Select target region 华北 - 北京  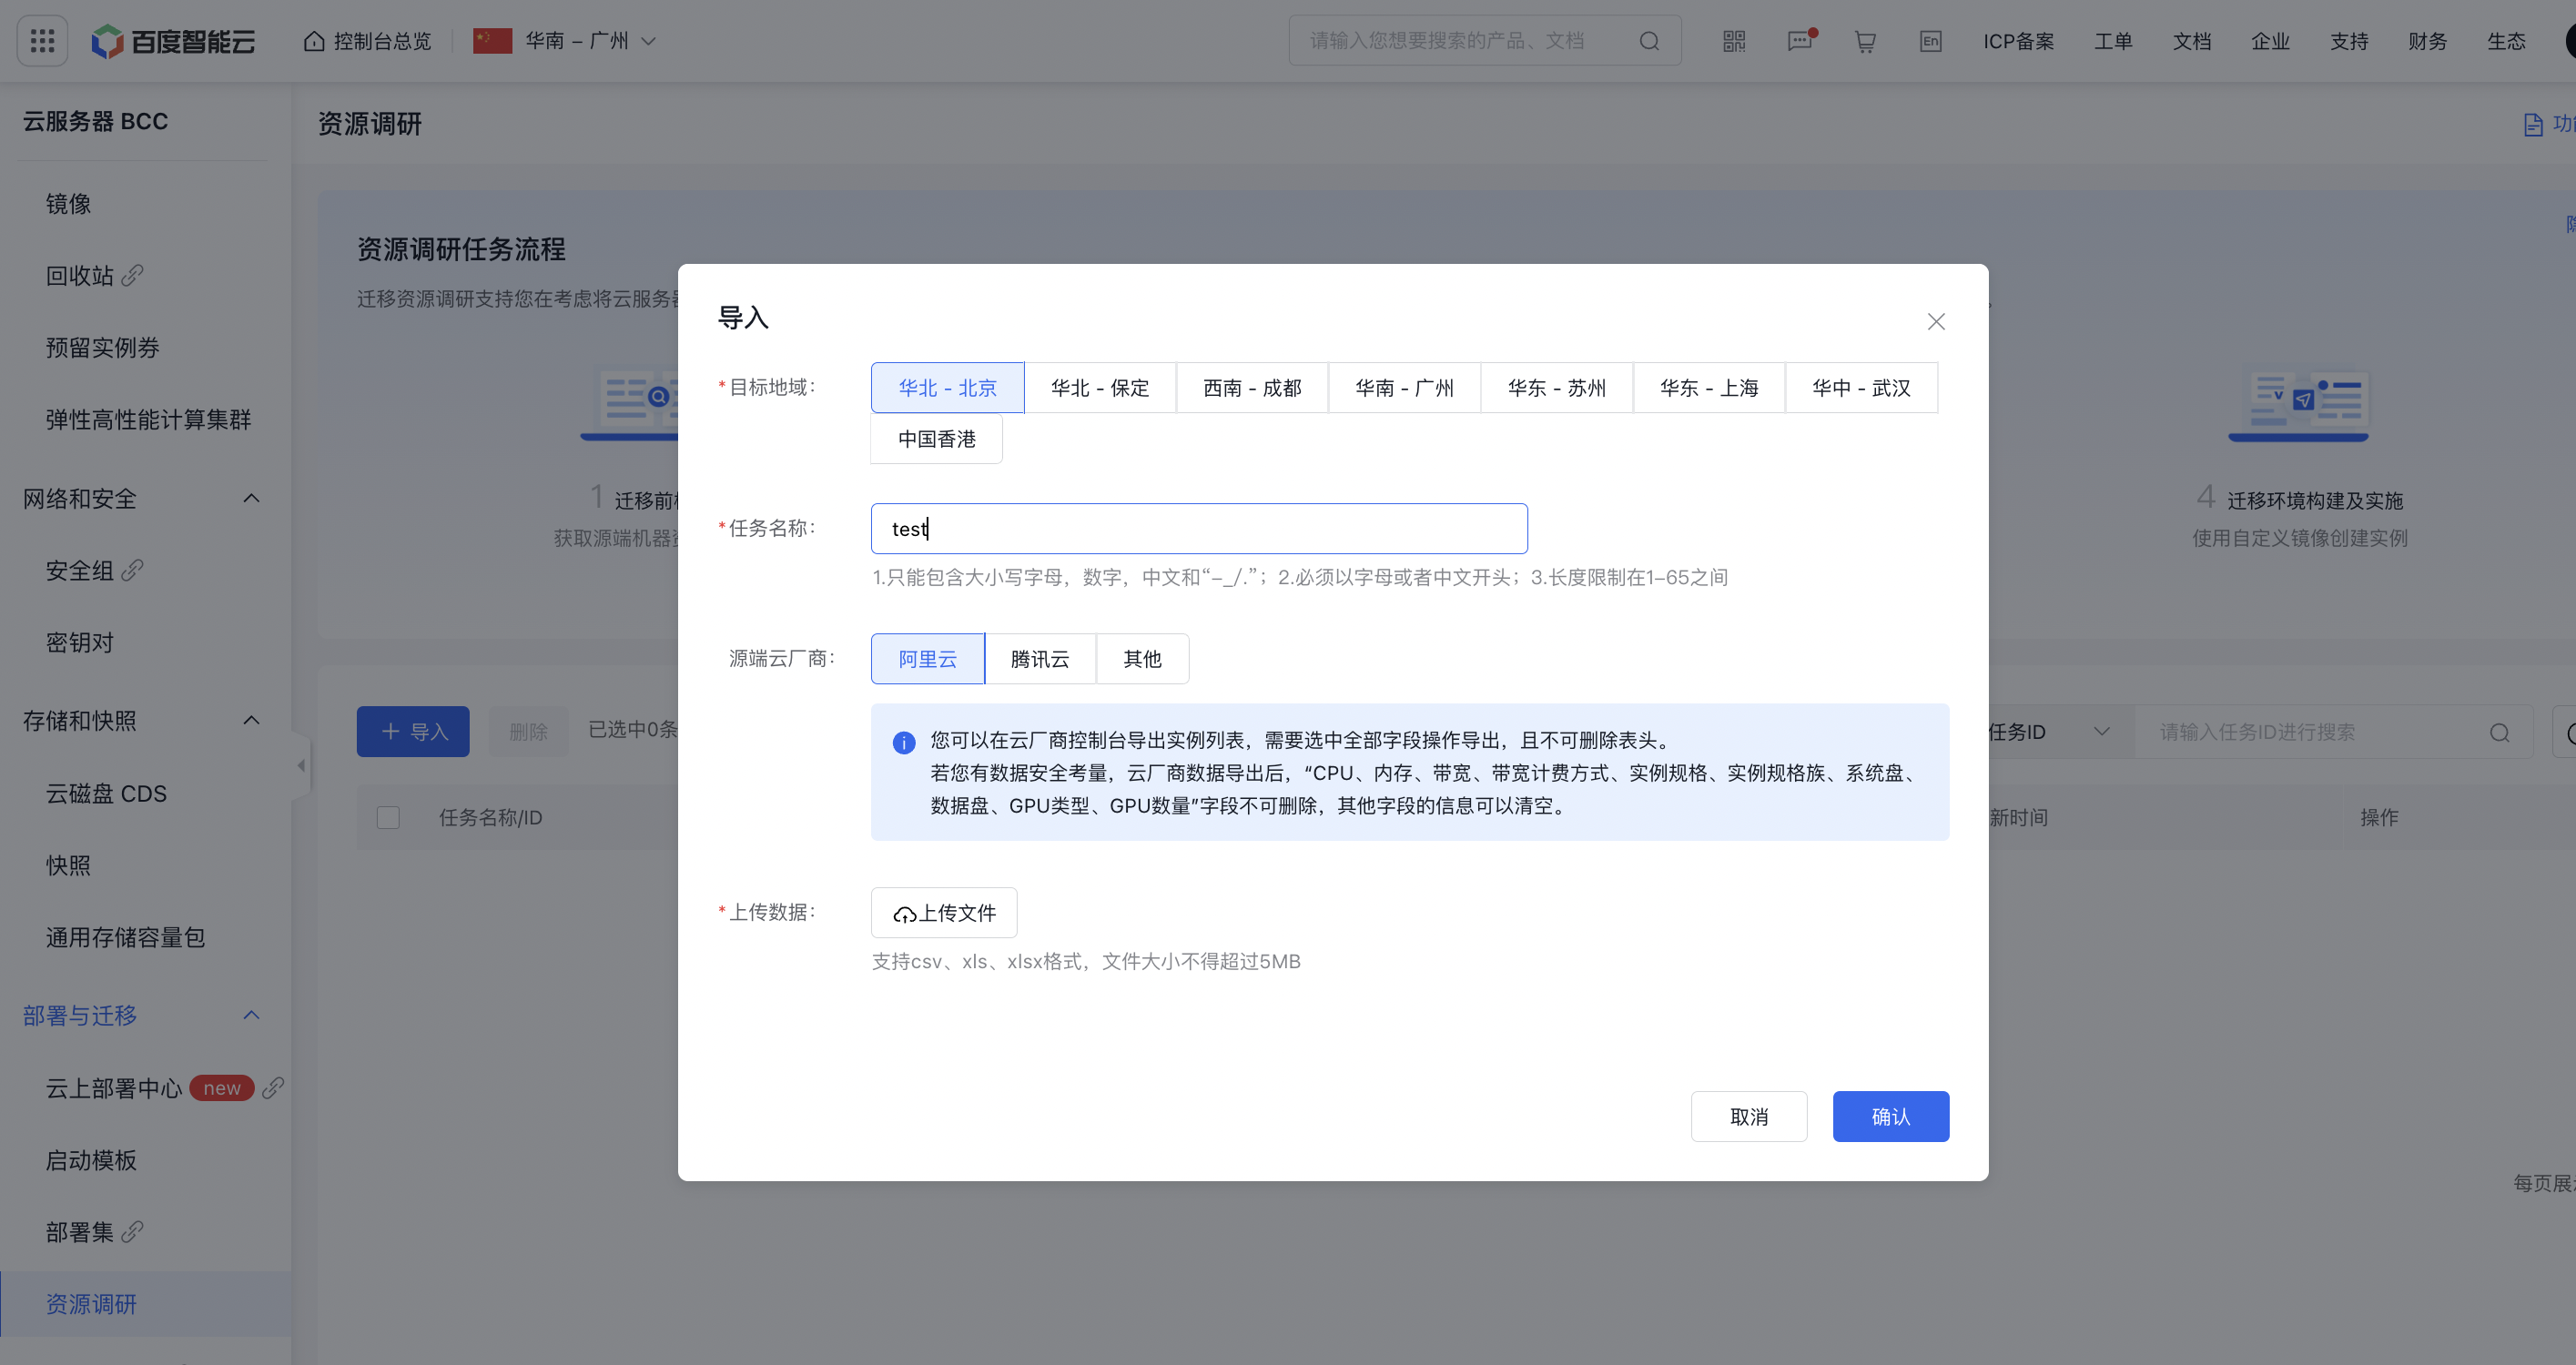(x=947, y=388)
